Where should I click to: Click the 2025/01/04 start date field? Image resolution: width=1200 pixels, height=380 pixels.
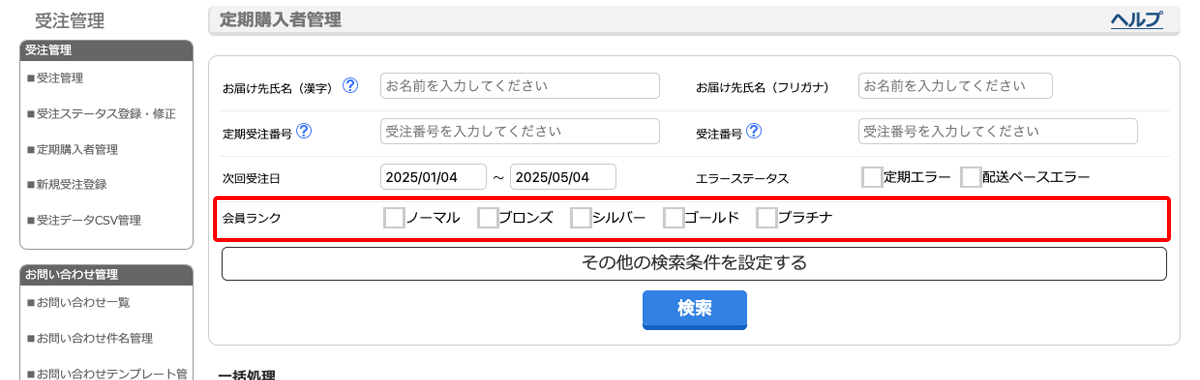433,177
